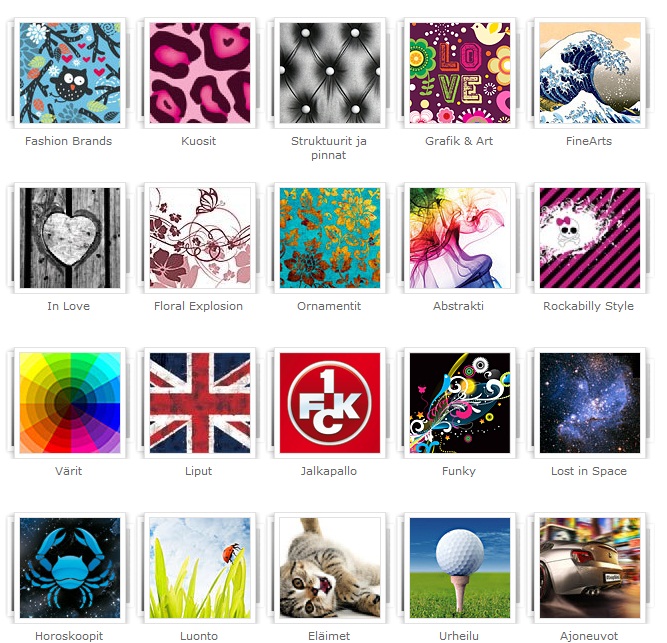
Task: Click the Lost in Space label
Action: [589, 471]
